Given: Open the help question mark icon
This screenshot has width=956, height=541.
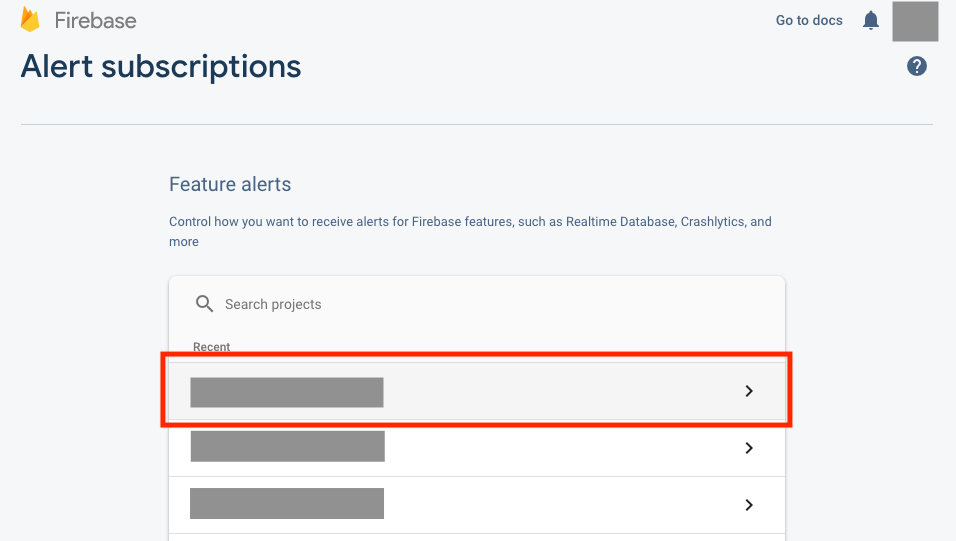Looking at the screenshot, I should (916, 66).
